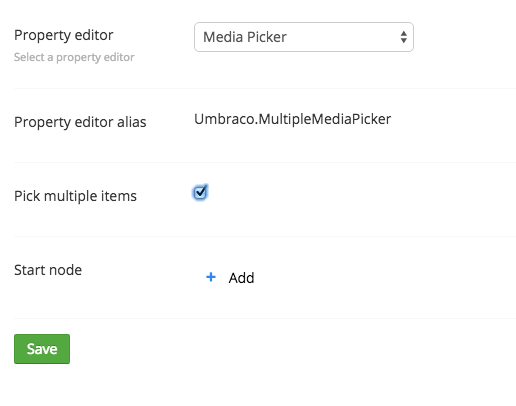Click the lower arrow of the select stepper
Screen dimensions: 516x406
[x=404, y=41]
